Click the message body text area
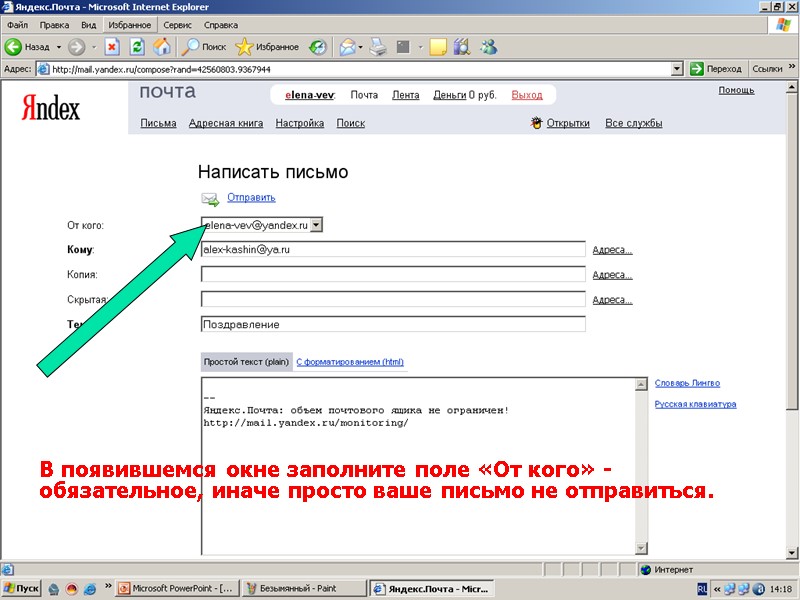Viewport: 800px width, 600px height. [418, 466]
